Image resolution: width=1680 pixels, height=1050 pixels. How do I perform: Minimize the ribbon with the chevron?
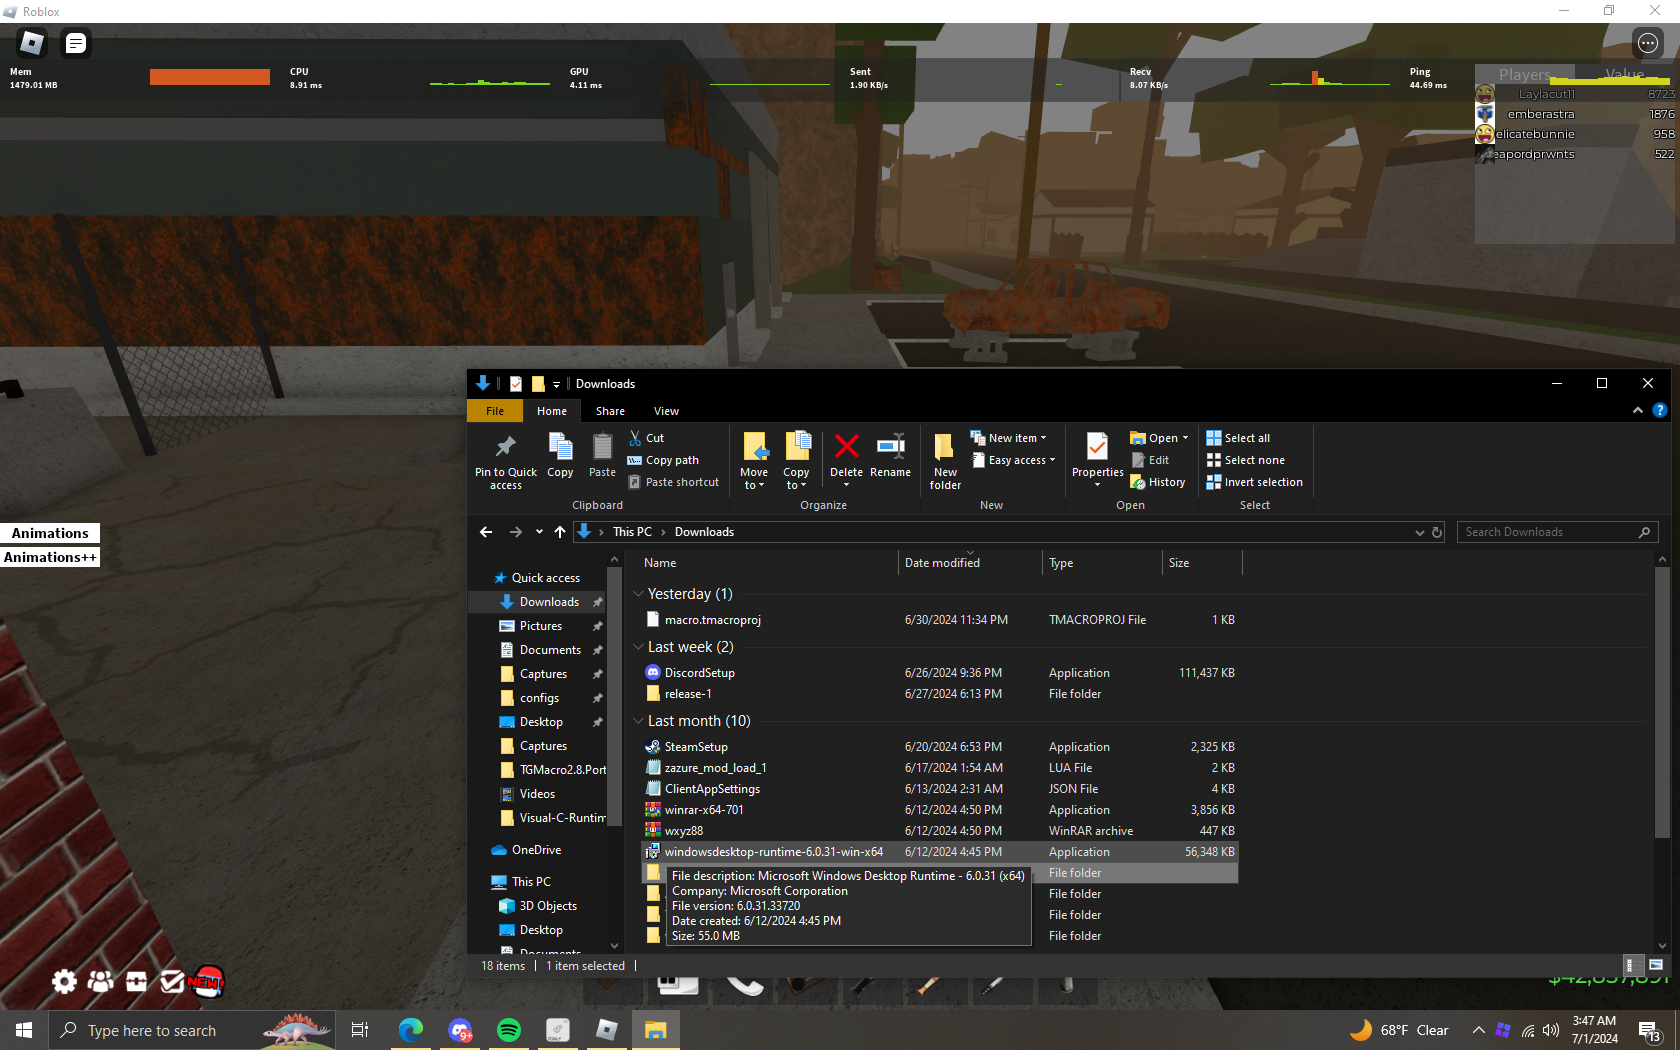click(1638, 410)
